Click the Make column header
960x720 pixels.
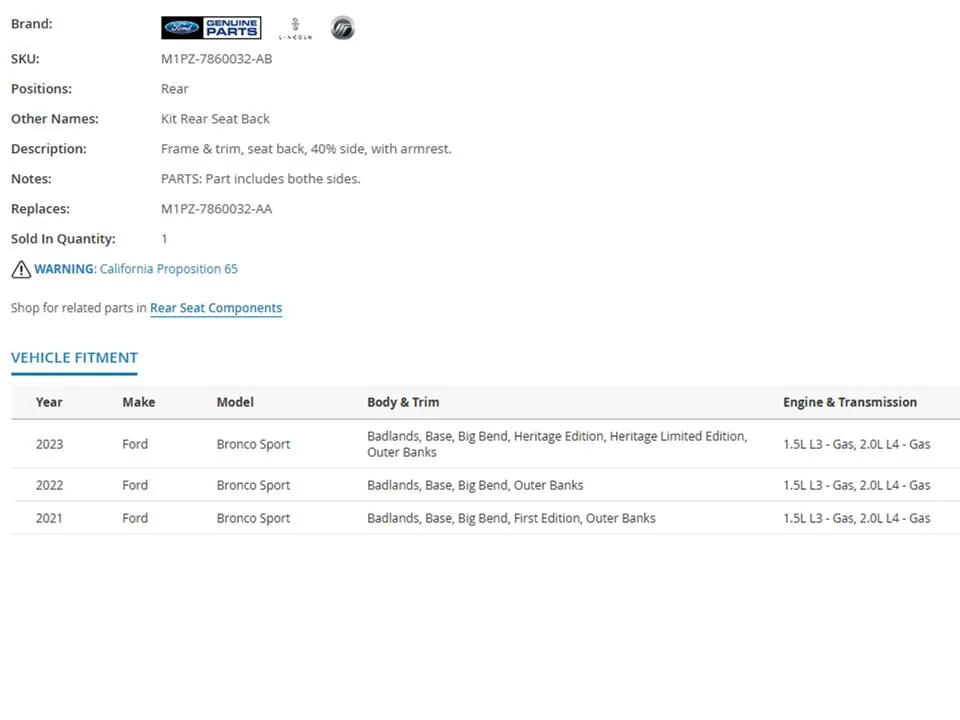(139, 402)
